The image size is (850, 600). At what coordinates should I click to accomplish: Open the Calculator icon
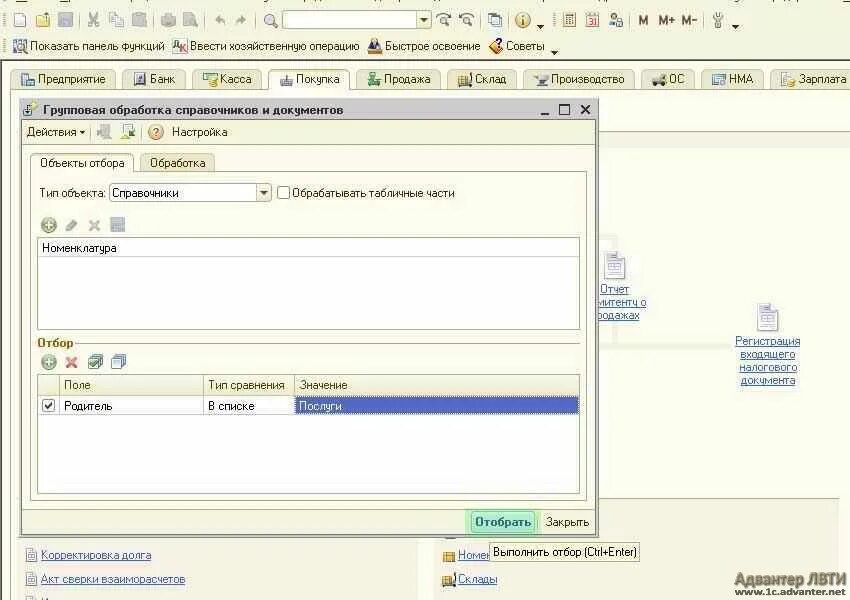pyautogui.click(x=569, y=21)
